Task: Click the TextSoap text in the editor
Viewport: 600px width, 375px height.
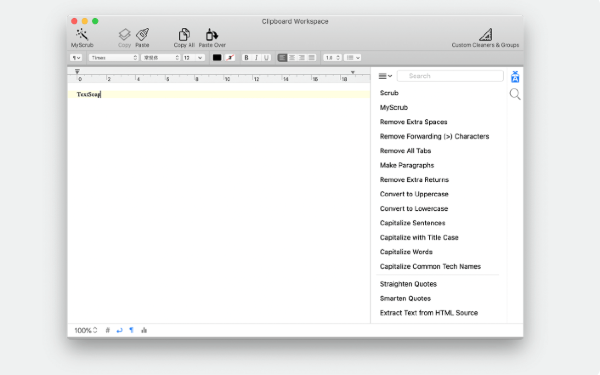Action: pos(88,94)
